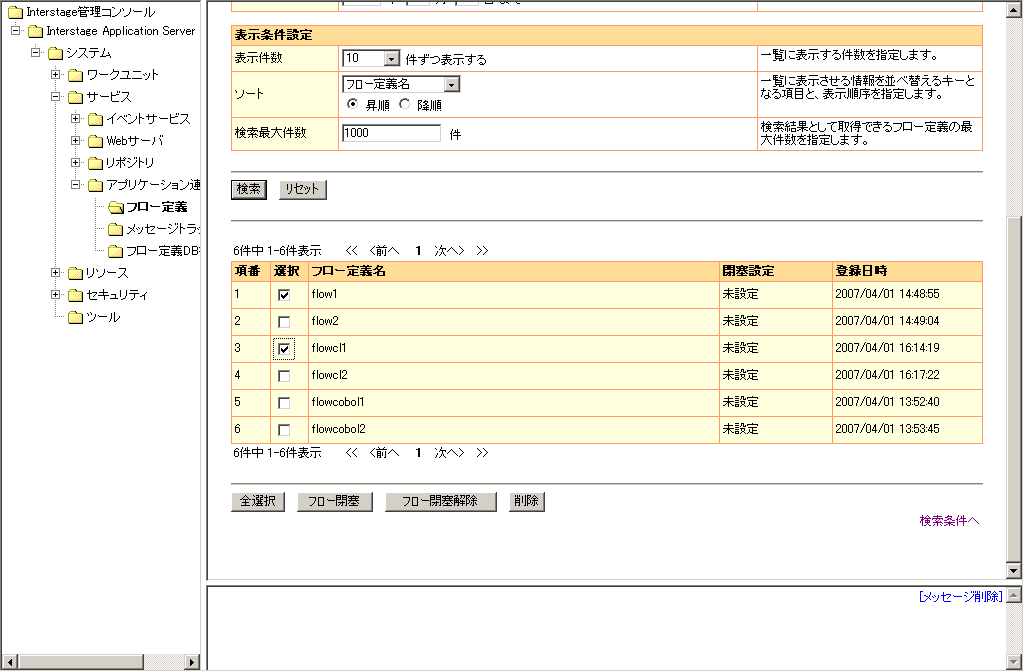Screen dimensions: 1024x671
Task: Click << in the pagination below the table
Action: (352, 453)
